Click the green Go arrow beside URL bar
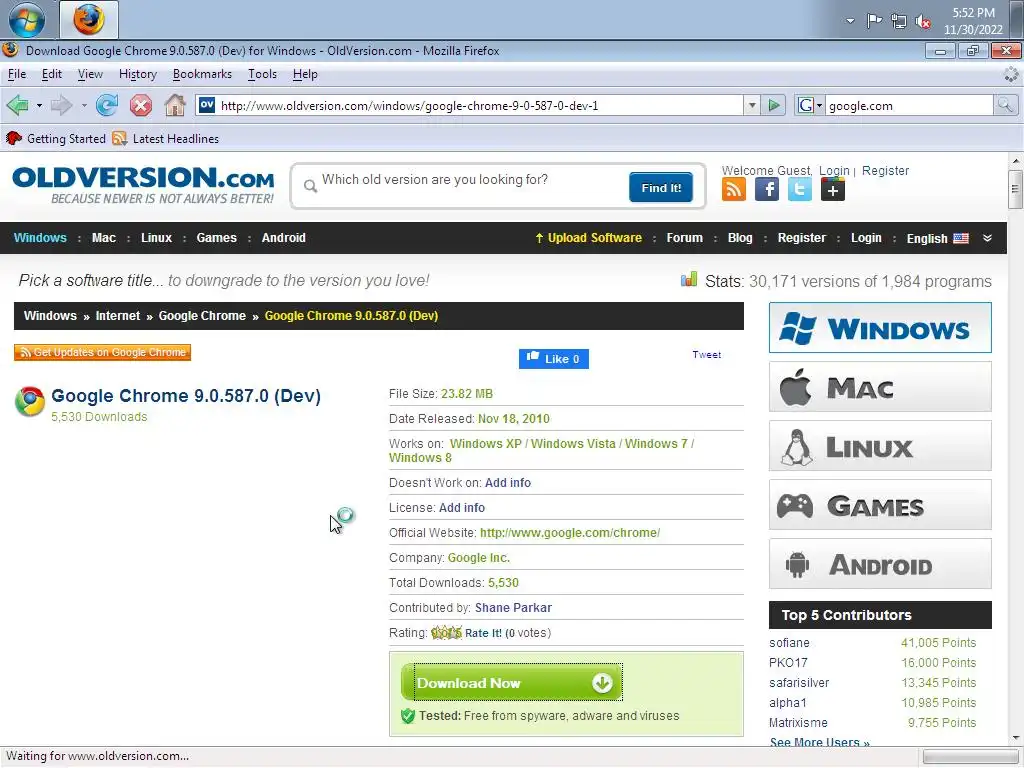 pyautogui.click(x=773, y=105)
